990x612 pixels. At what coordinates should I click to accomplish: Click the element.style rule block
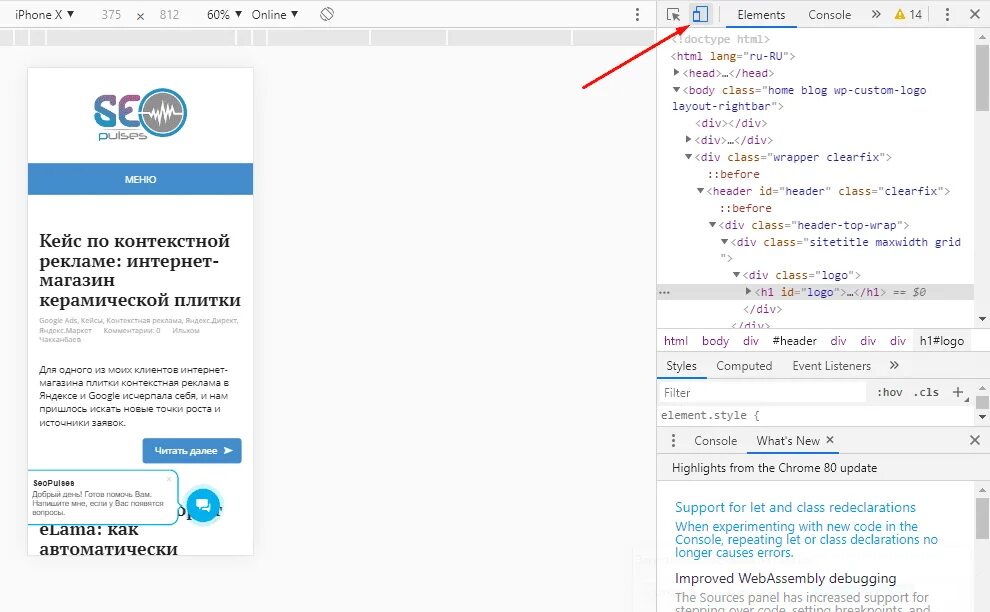pos(710,415)
